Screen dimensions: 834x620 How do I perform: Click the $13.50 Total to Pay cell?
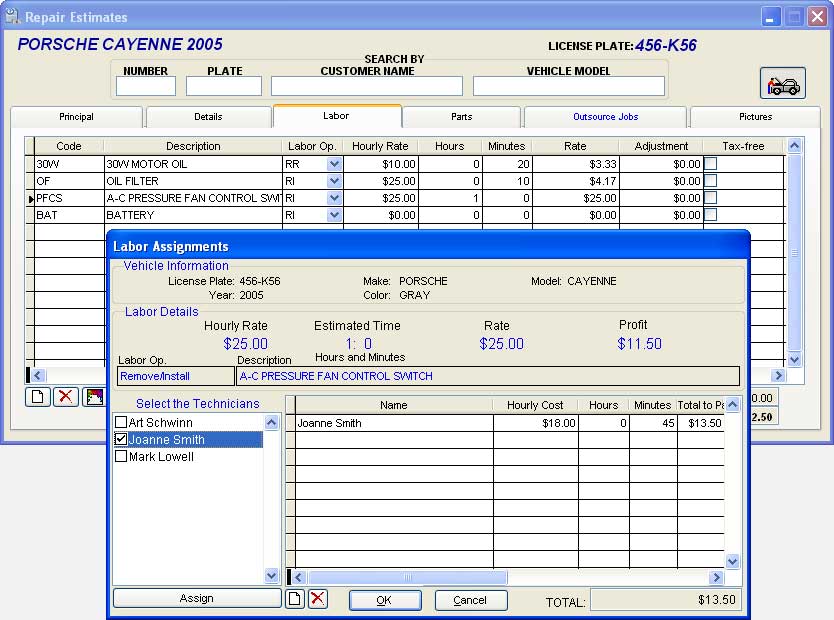[x=701, y=423]
